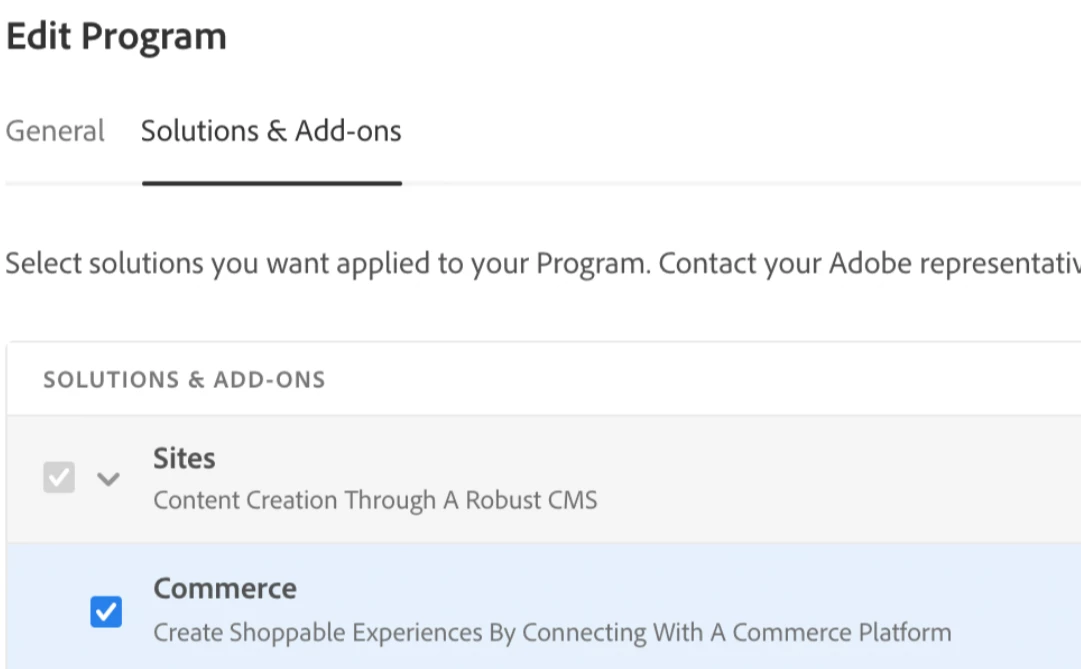Click the word 'CMS' in Sites description

pos(574,500)
